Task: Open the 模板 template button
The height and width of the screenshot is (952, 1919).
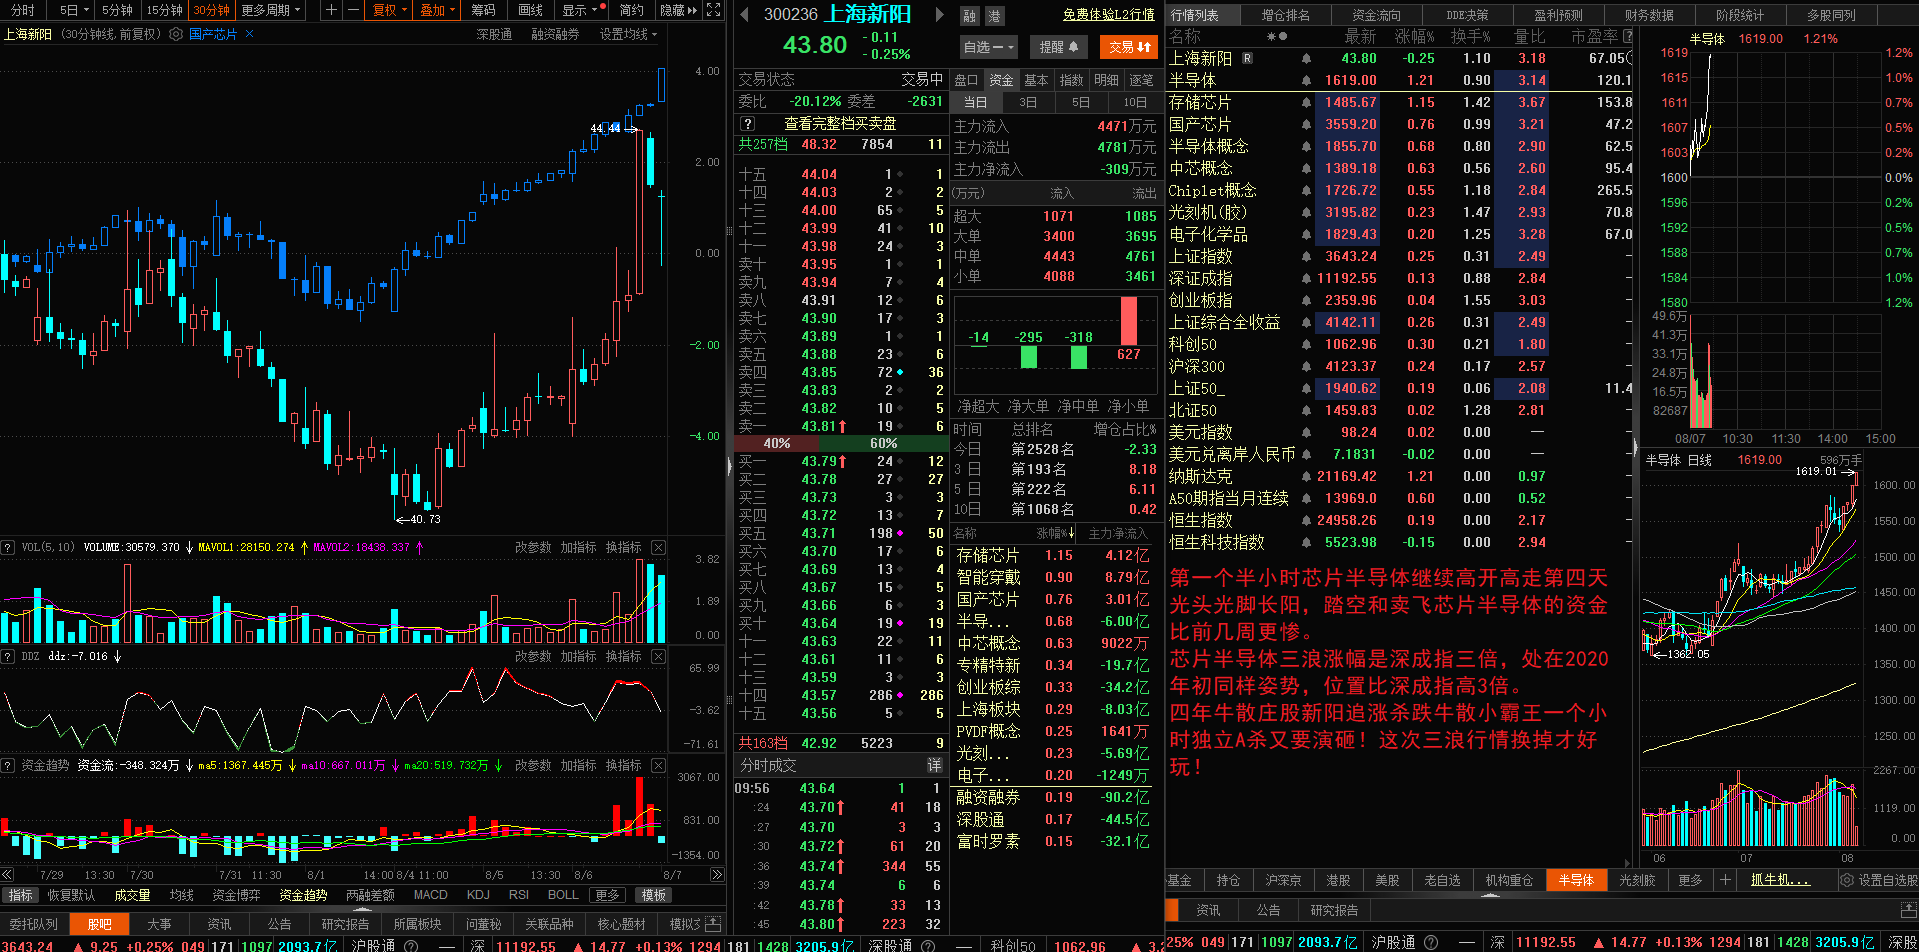Action: [x=654, y=895]
